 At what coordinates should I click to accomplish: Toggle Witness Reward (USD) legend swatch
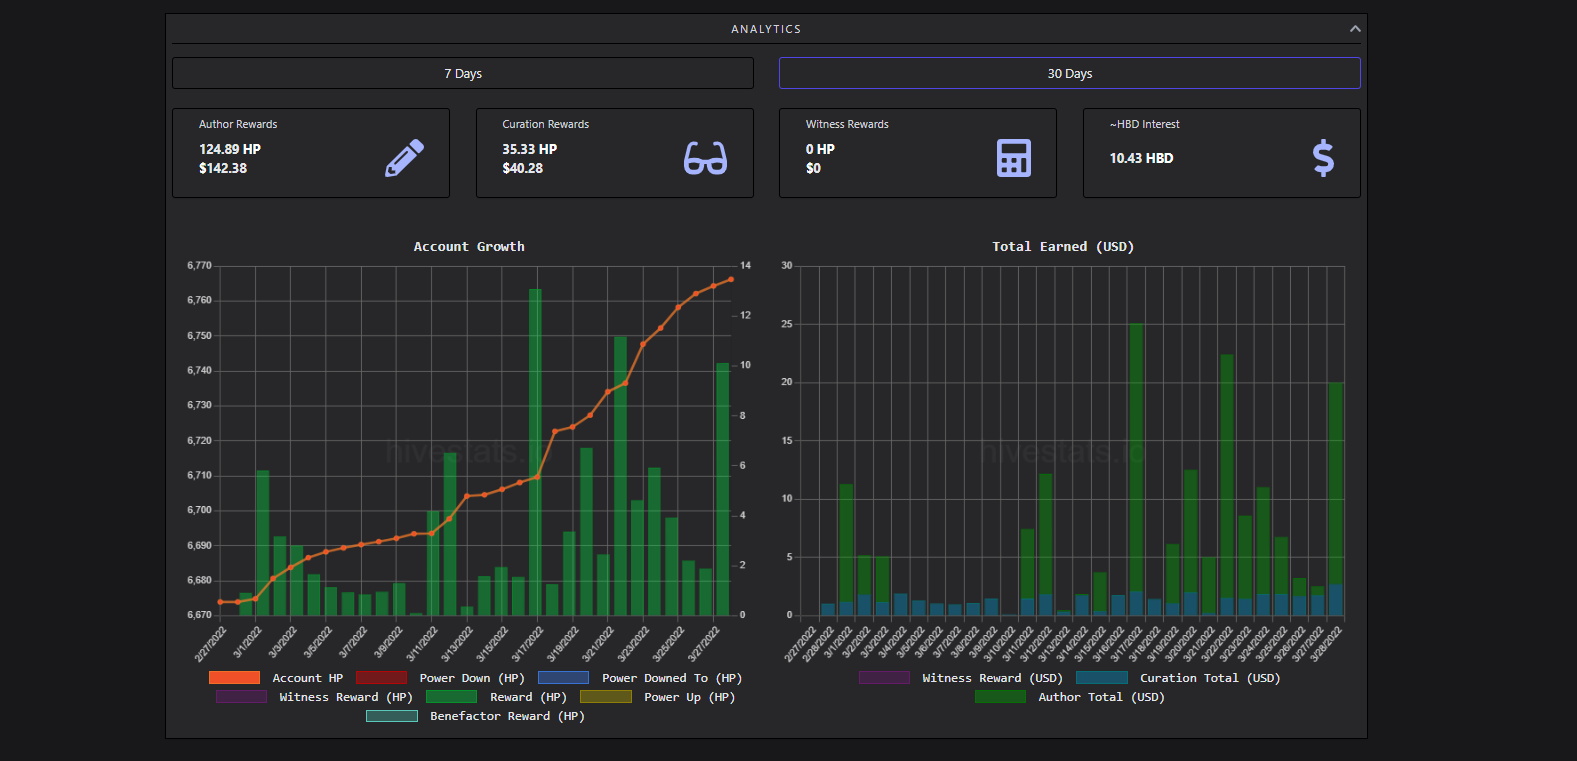884,678
